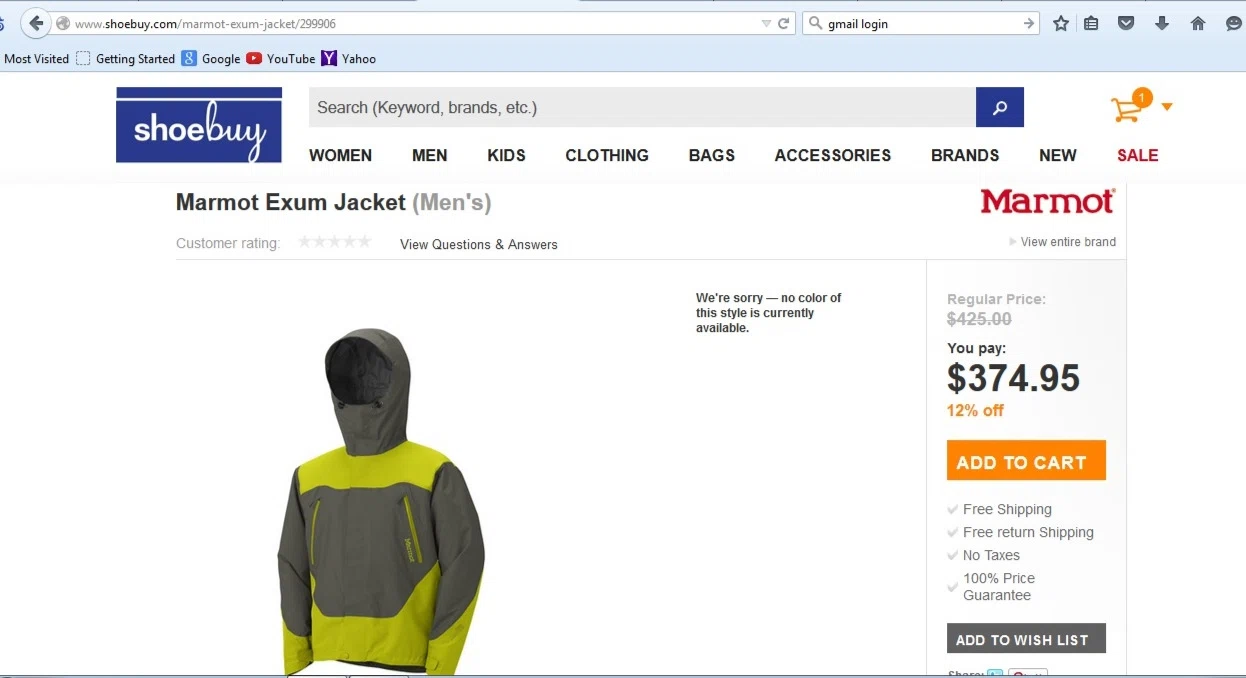The height and width of the screenshot is (678, 1246).
Task: Focus the shoebuy keyword search field
Action: tap(642, 107)
